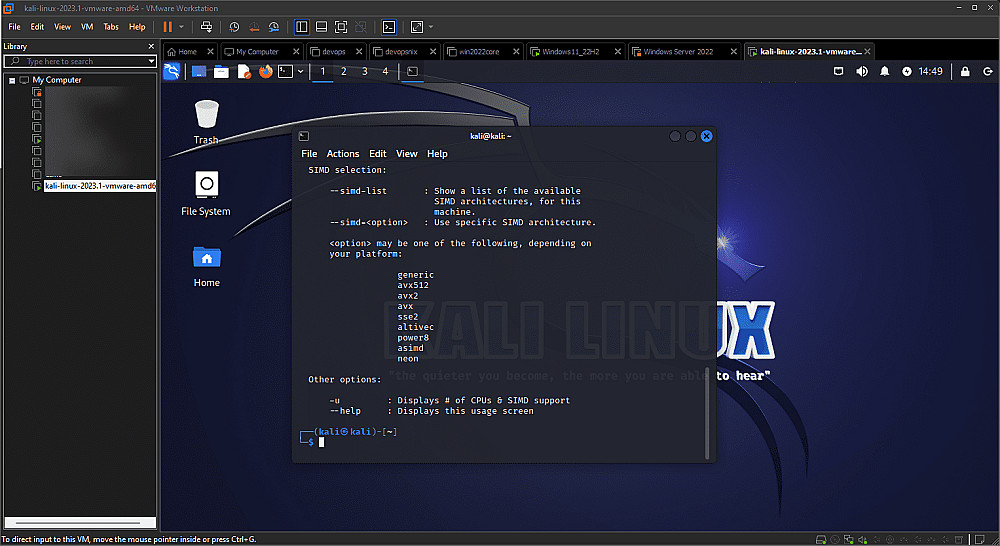Open the Trash desktop icon
The width and height of the screenshot is (1000, 546).
(x=207, y=122)
